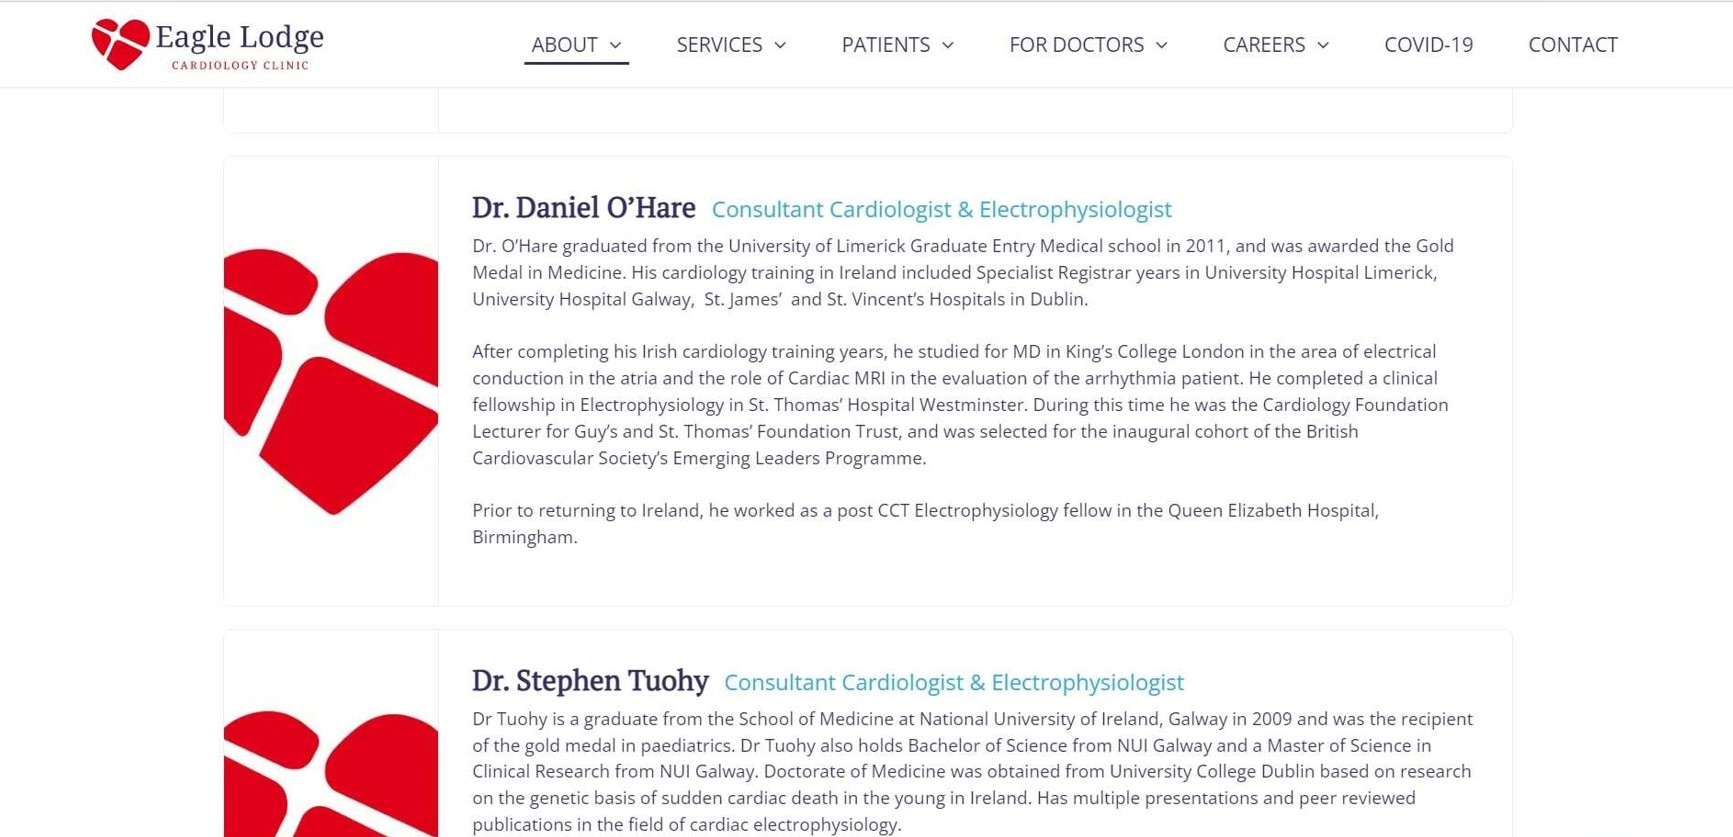Click the chevron next to SERVICES
This screenshot has height=837, width=1733.
[779, 46]
